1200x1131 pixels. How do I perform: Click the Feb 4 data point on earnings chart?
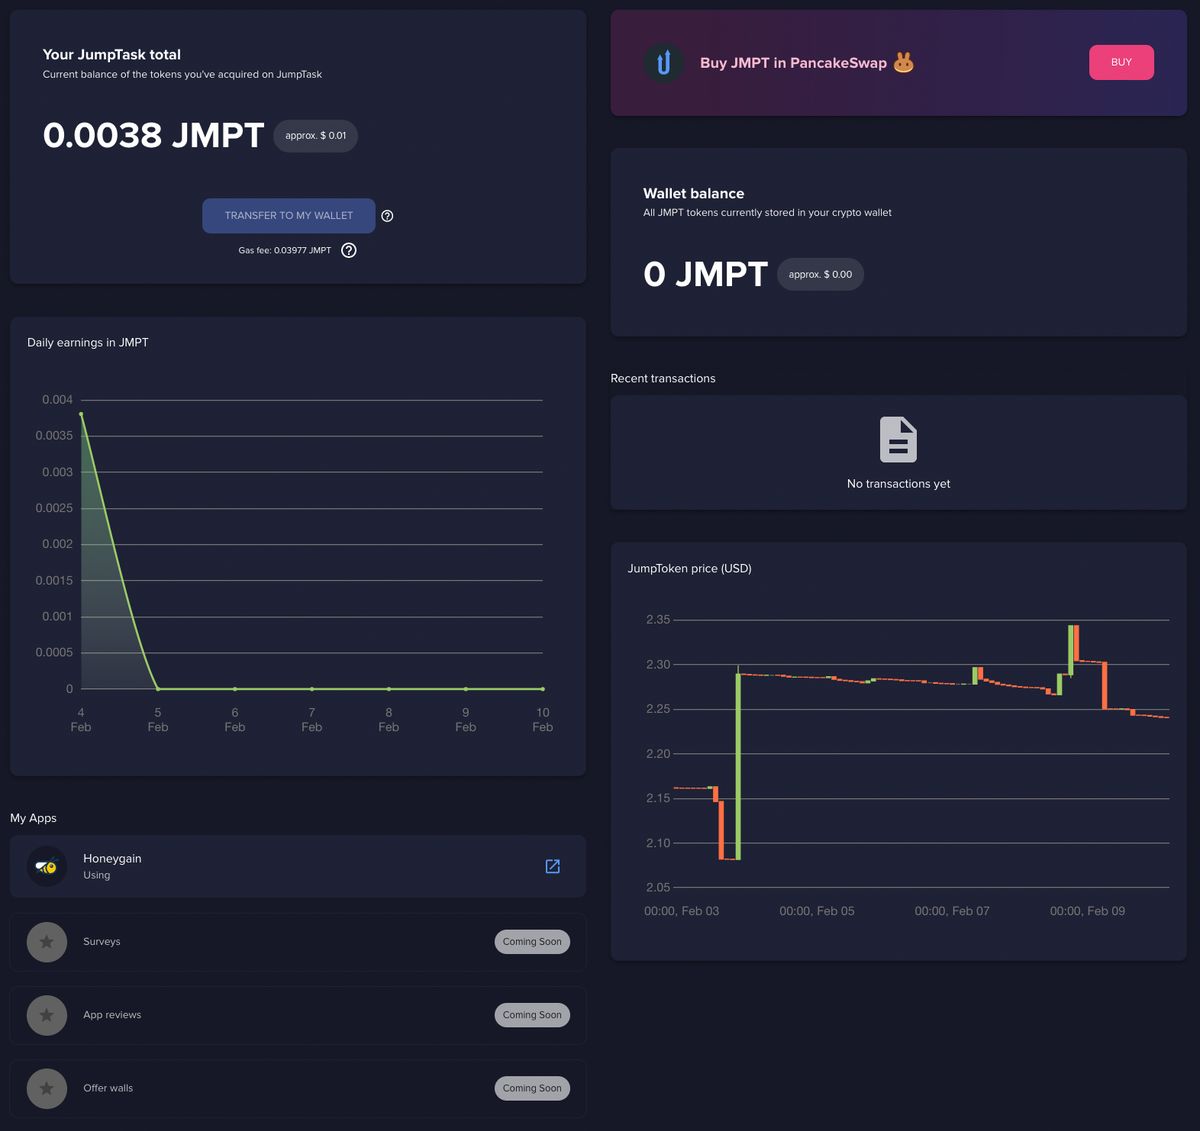81,413
